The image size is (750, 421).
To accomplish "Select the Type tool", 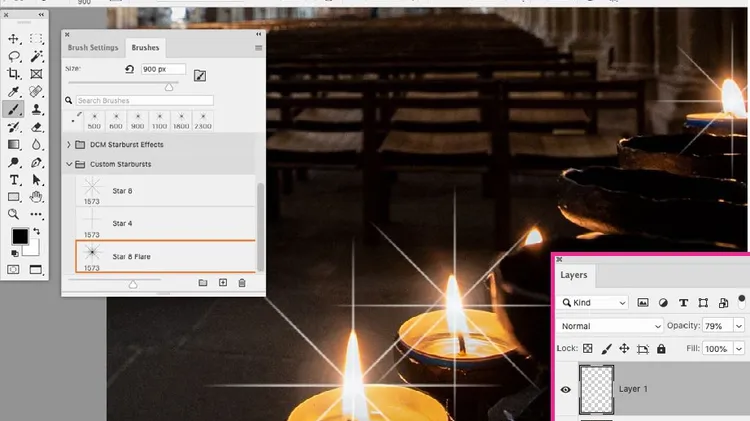I will (13, 180).
